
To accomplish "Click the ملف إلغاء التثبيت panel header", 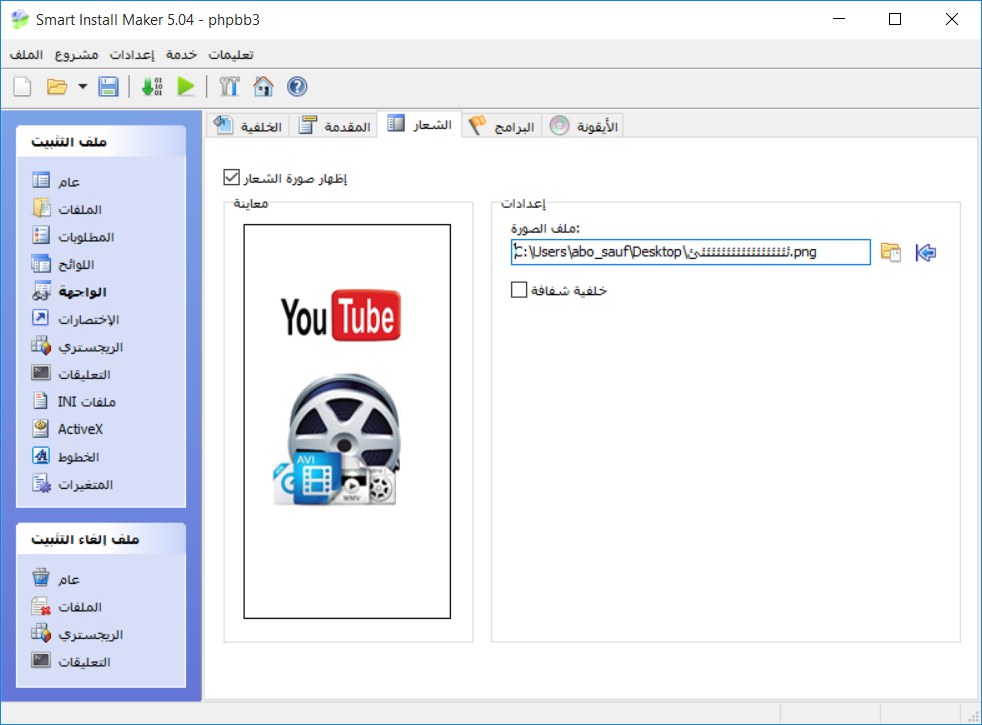I will 101,539.
